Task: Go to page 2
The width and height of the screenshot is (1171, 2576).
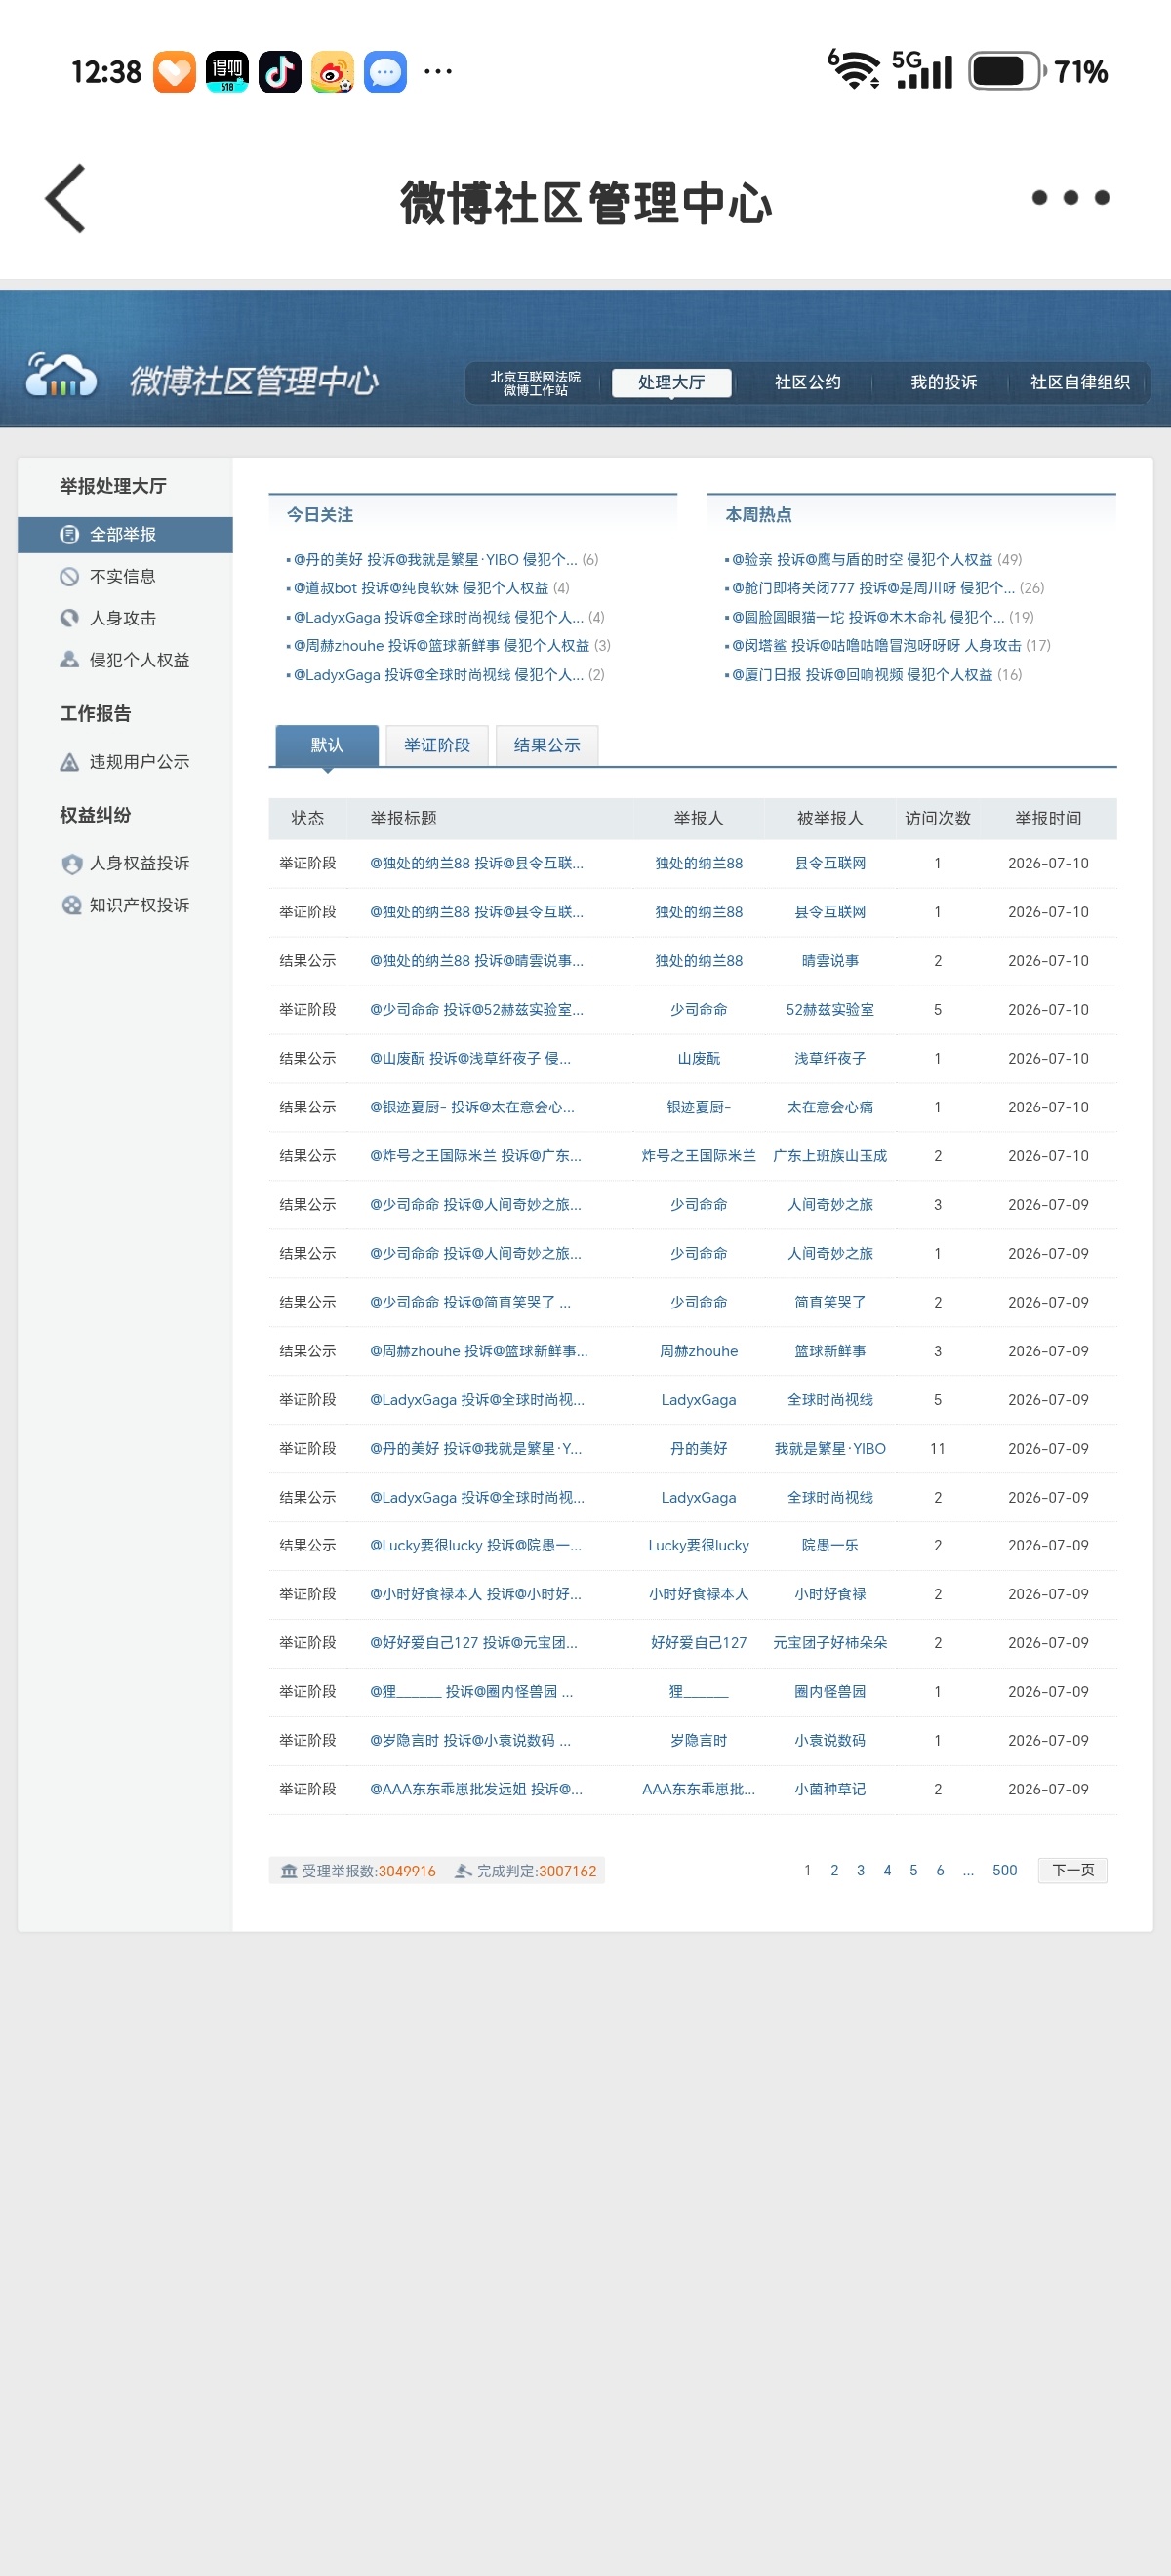Action: pos(834,1871)
